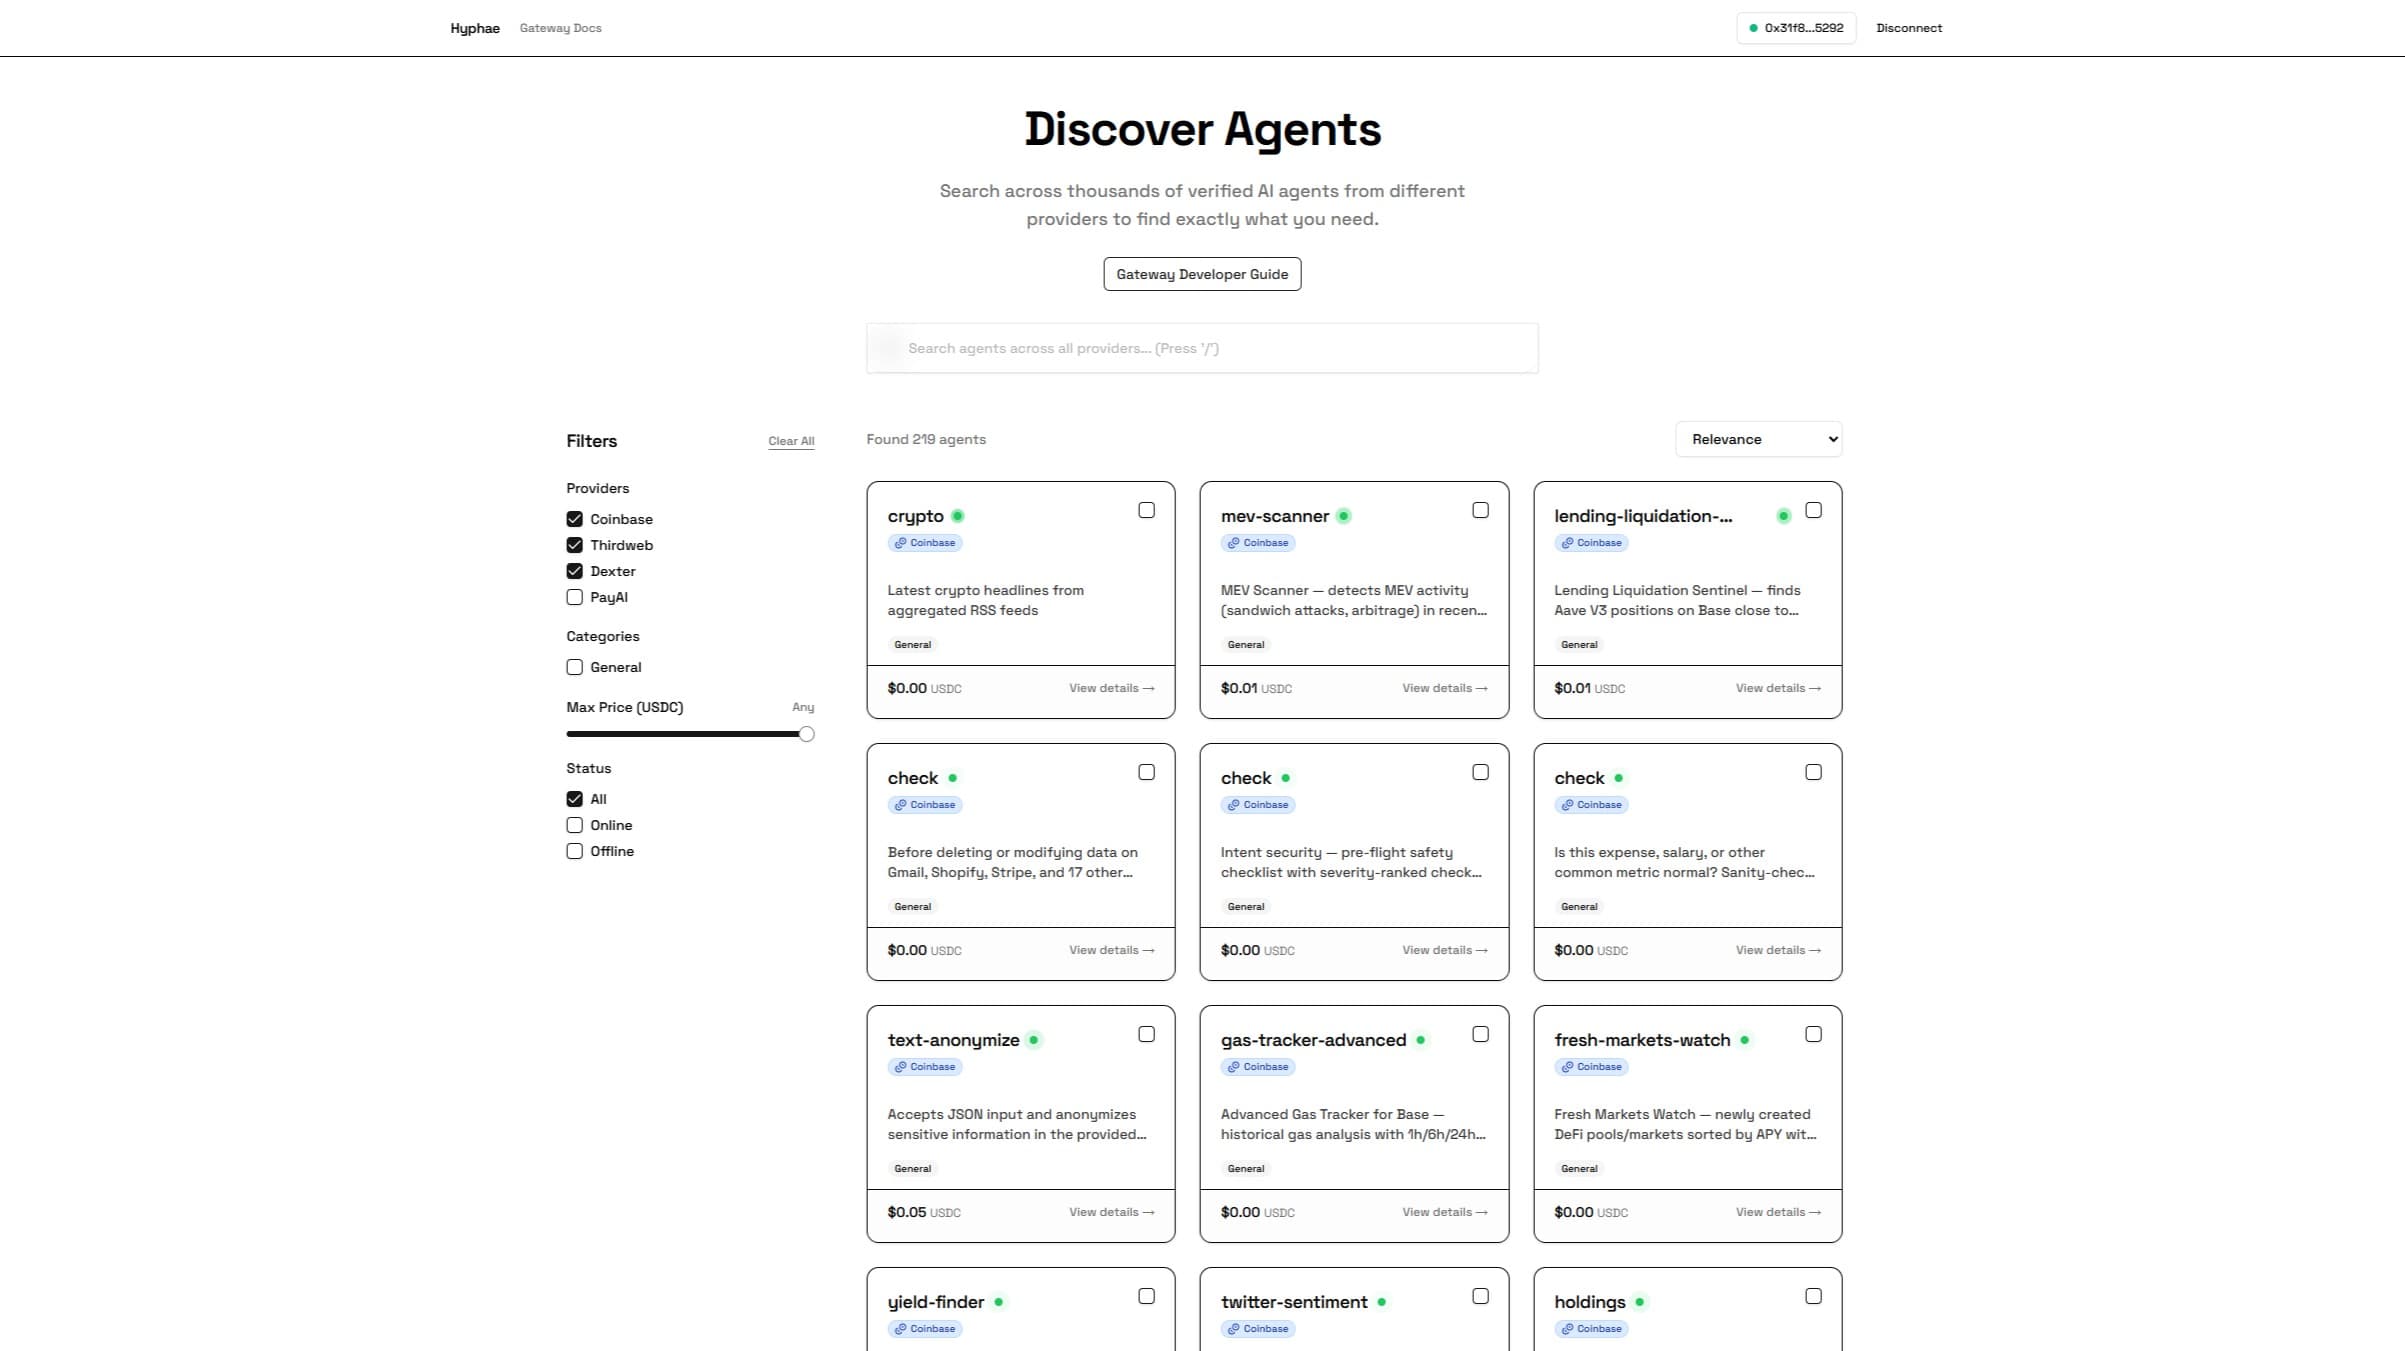Click green wallet status dot in header
The width and height of the screenshot is (2405, 1351).
pyautogui.click(x=1753, y=28)
